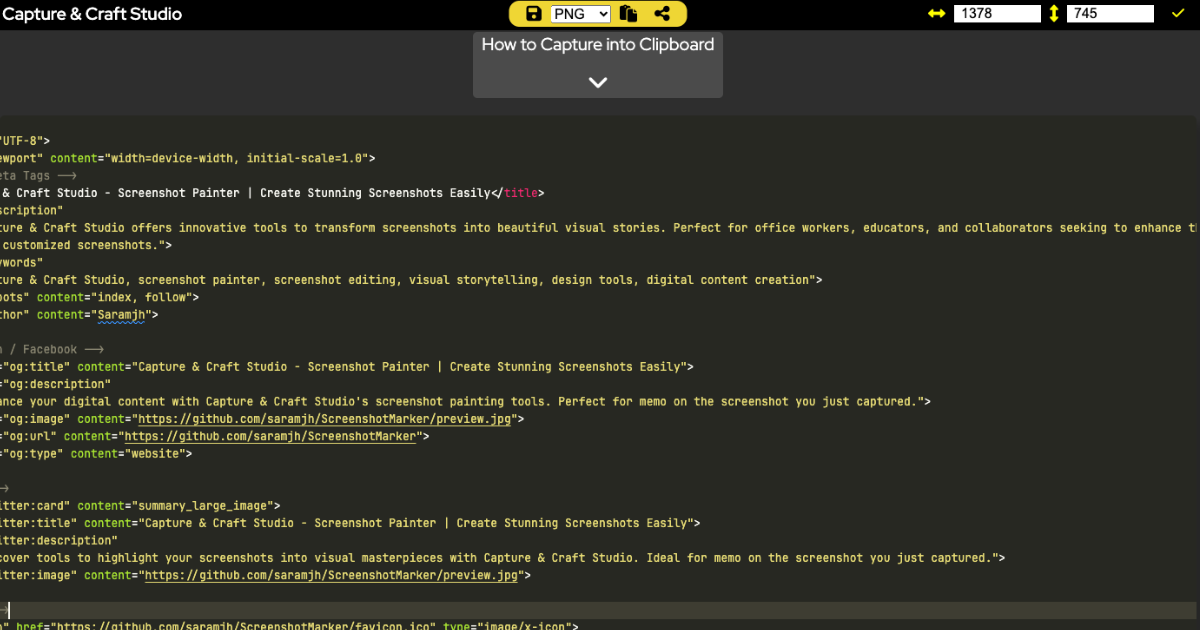The width and height of the screenshot is (1200, 630).
Task: Focus the width field showing 1378
Action: click(997, 14)
